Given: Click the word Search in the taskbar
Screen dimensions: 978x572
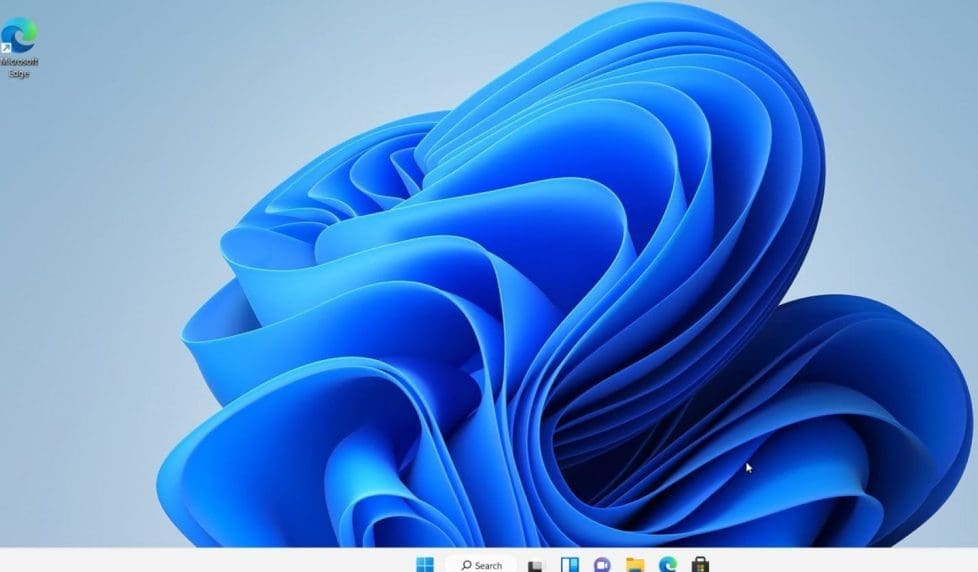Looking at the screenshot, I should [x=489, y=566].
